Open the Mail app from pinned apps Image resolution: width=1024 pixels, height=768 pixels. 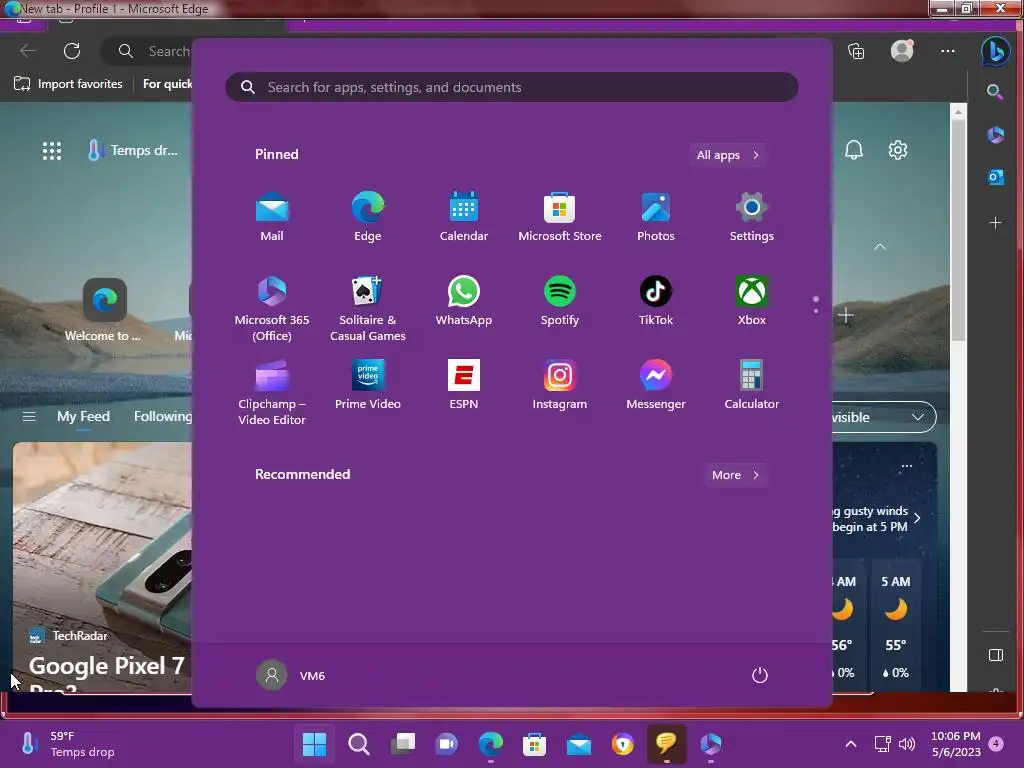pos(272,217)
